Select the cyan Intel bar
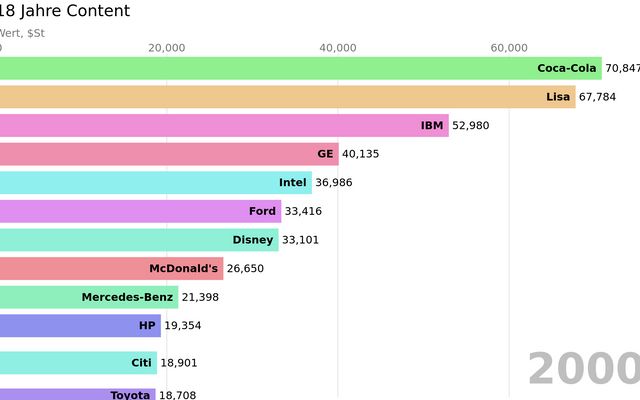Viewport: 640px width, 400px height. 155,182
